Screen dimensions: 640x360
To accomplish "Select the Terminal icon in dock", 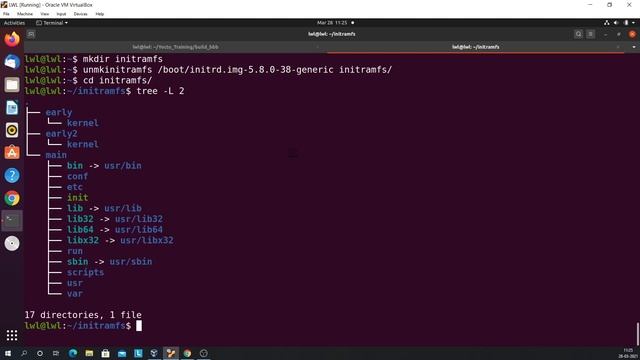I will pos(12,220).
